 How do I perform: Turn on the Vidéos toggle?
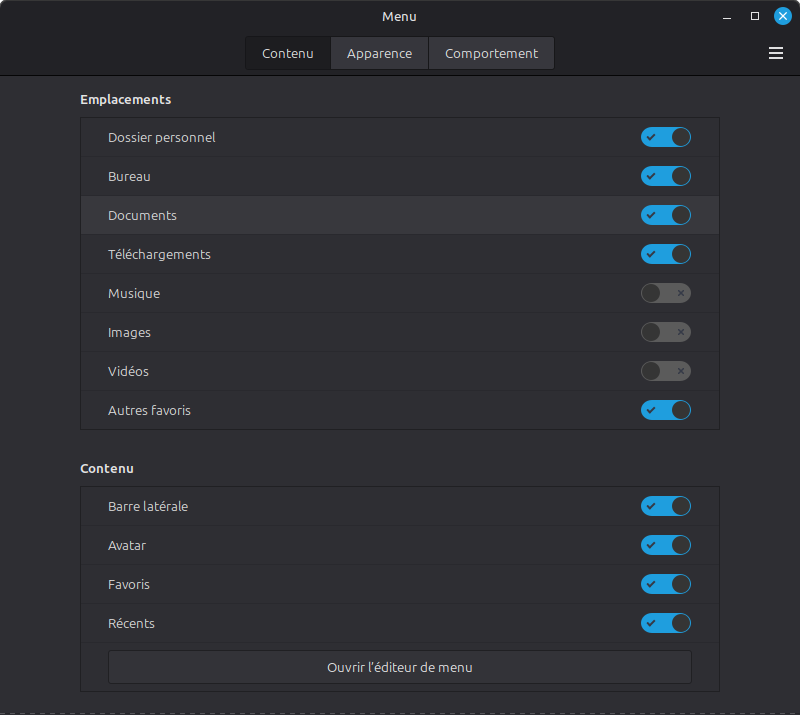[x=665, y=371]
